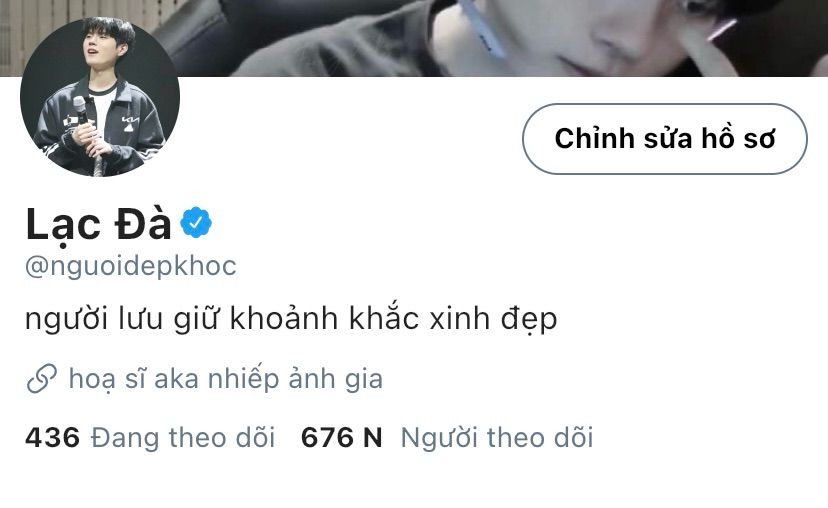Open the '676 N Người theo dõi' followers list
Screen dimensions: 828x508
point(447,438)
